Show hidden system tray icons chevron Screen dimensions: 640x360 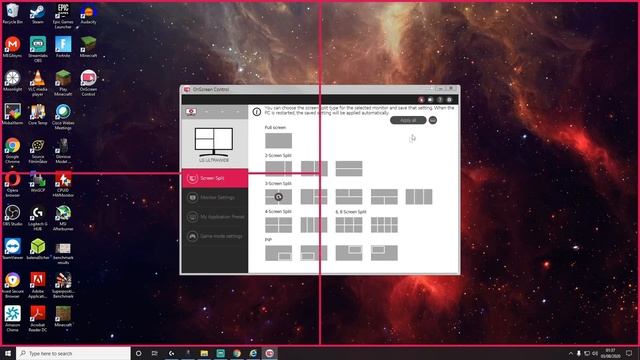[571, 353]
